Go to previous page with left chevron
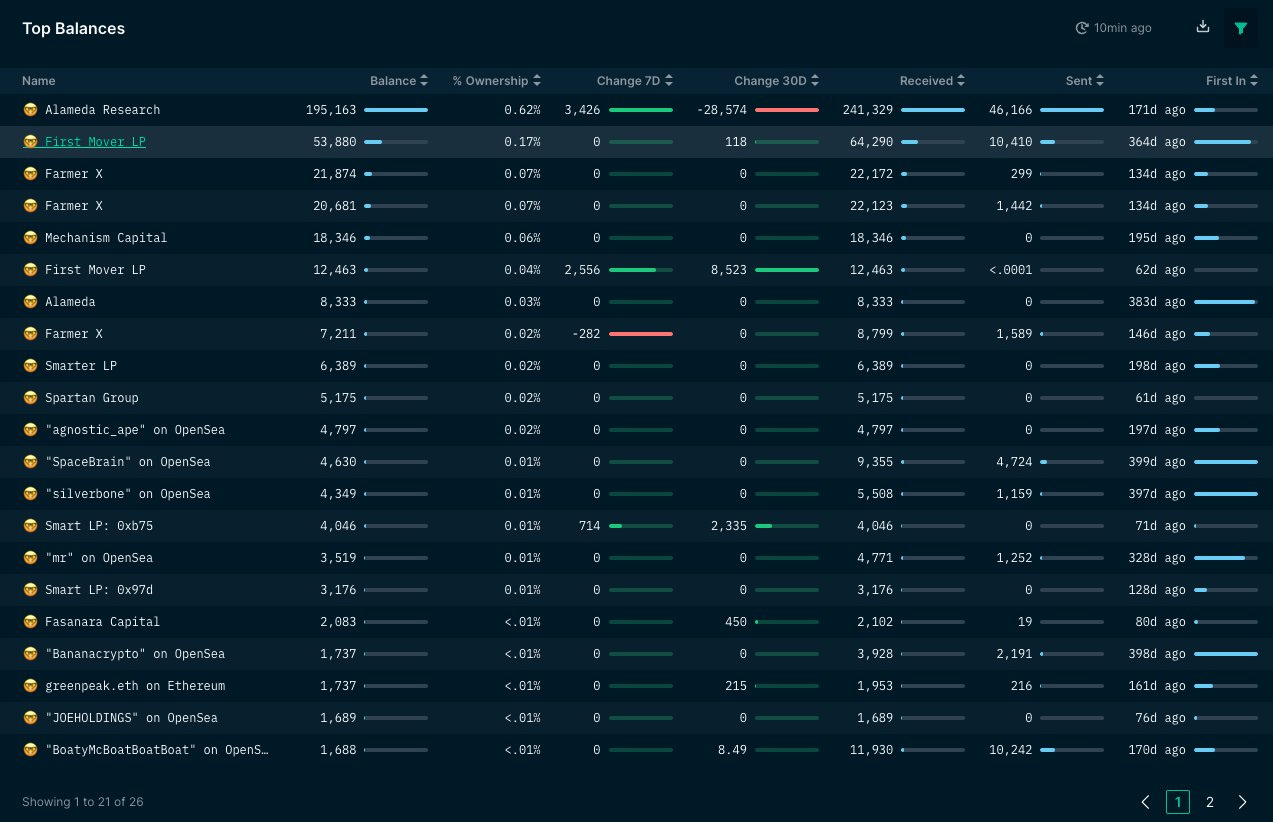Screen dimensions: 1273x822 1146,802
